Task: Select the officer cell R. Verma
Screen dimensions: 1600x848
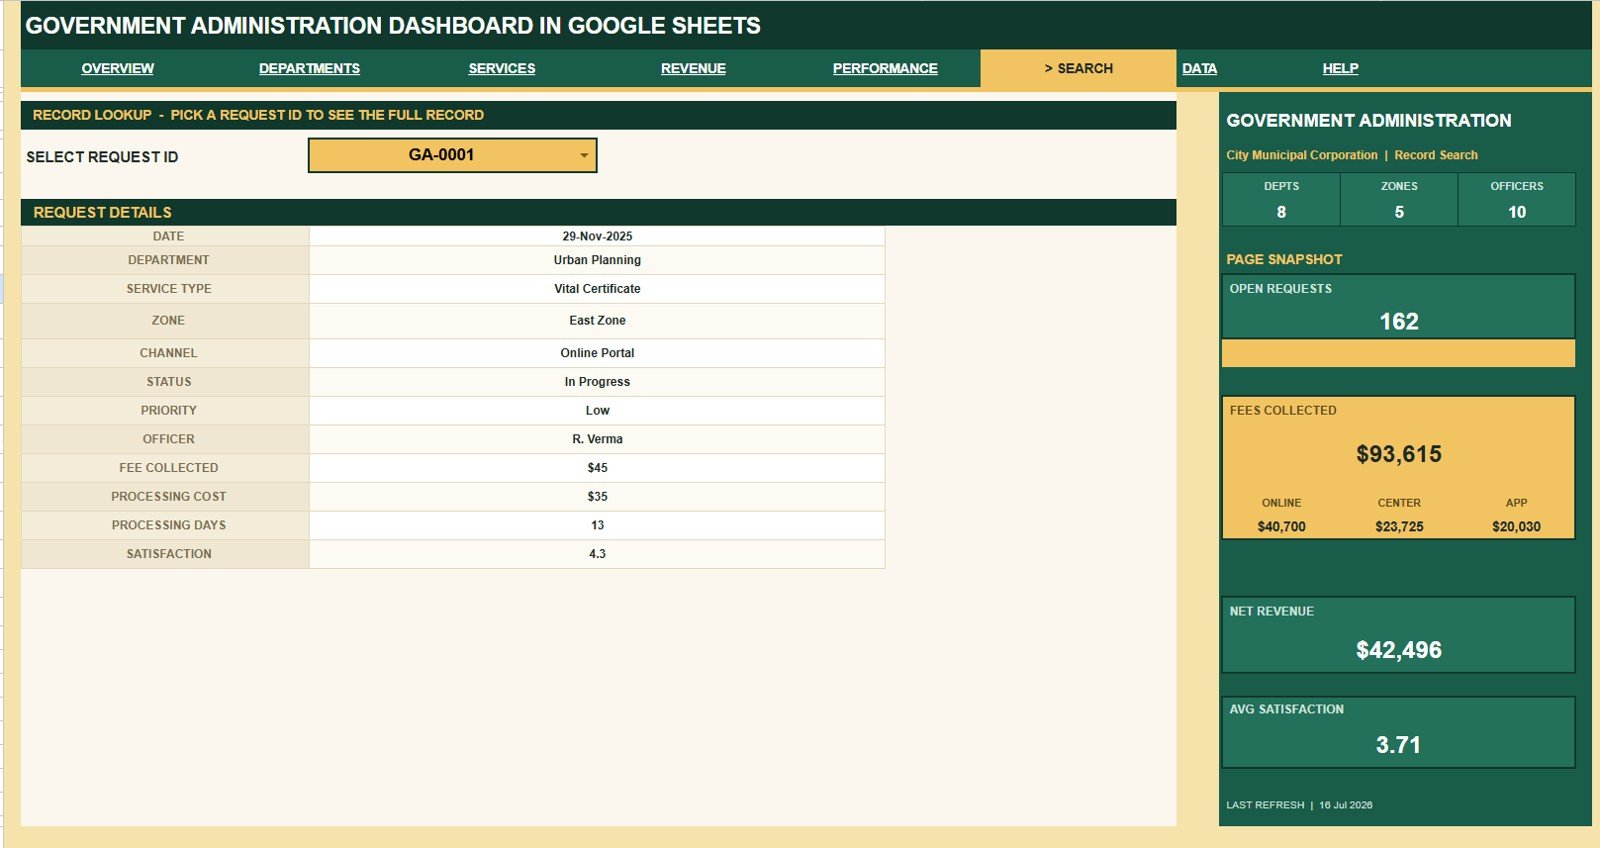Action: pos(597,439)
